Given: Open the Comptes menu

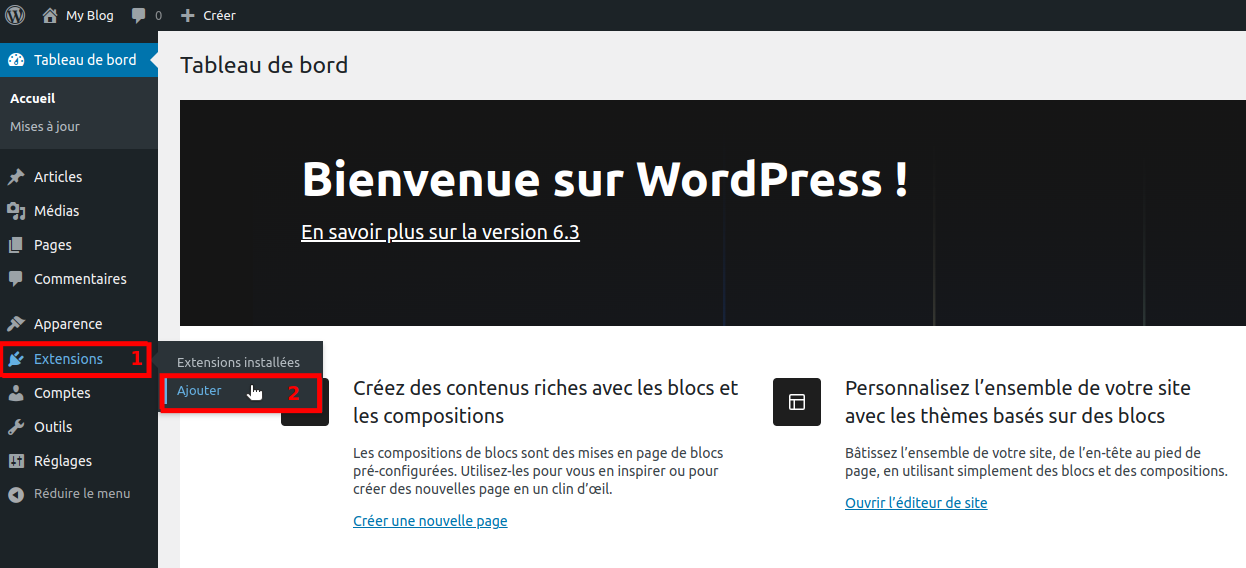Looking at the screenshot, I should [62, 393].
